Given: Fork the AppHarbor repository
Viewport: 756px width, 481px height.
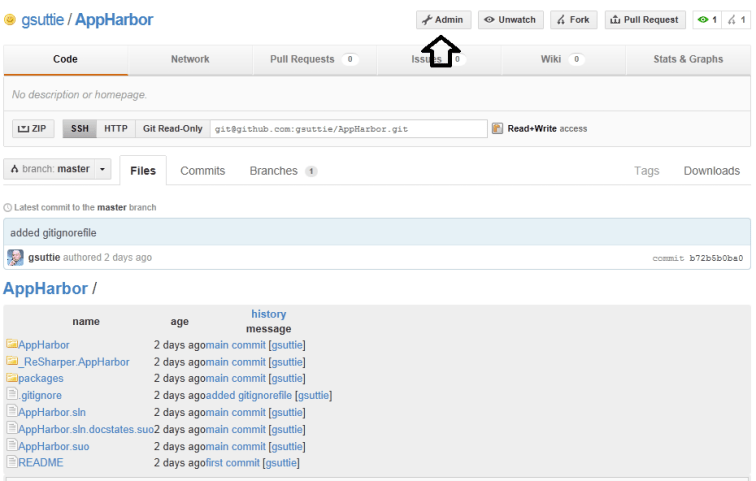Looking at the screenshot, I should tap(573, 20).
